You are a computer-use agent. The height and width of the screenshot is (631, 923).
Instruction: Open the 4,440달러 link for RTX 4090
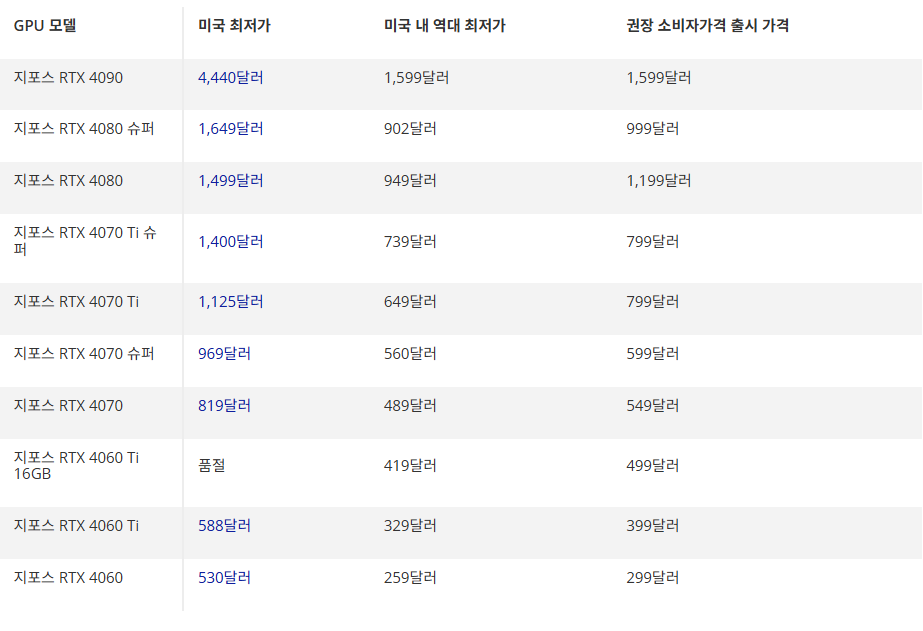point(231,78)
